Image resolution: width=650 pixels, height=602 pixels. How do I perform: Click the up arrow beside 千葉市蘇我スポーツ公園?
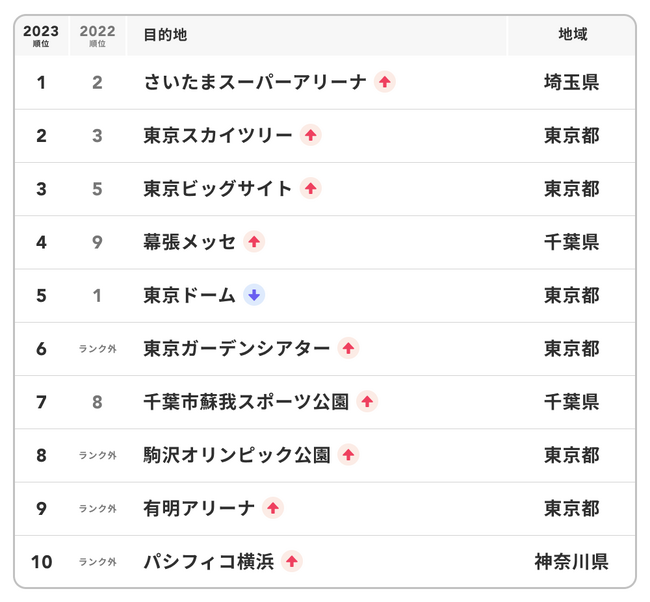tap(367, 401)
